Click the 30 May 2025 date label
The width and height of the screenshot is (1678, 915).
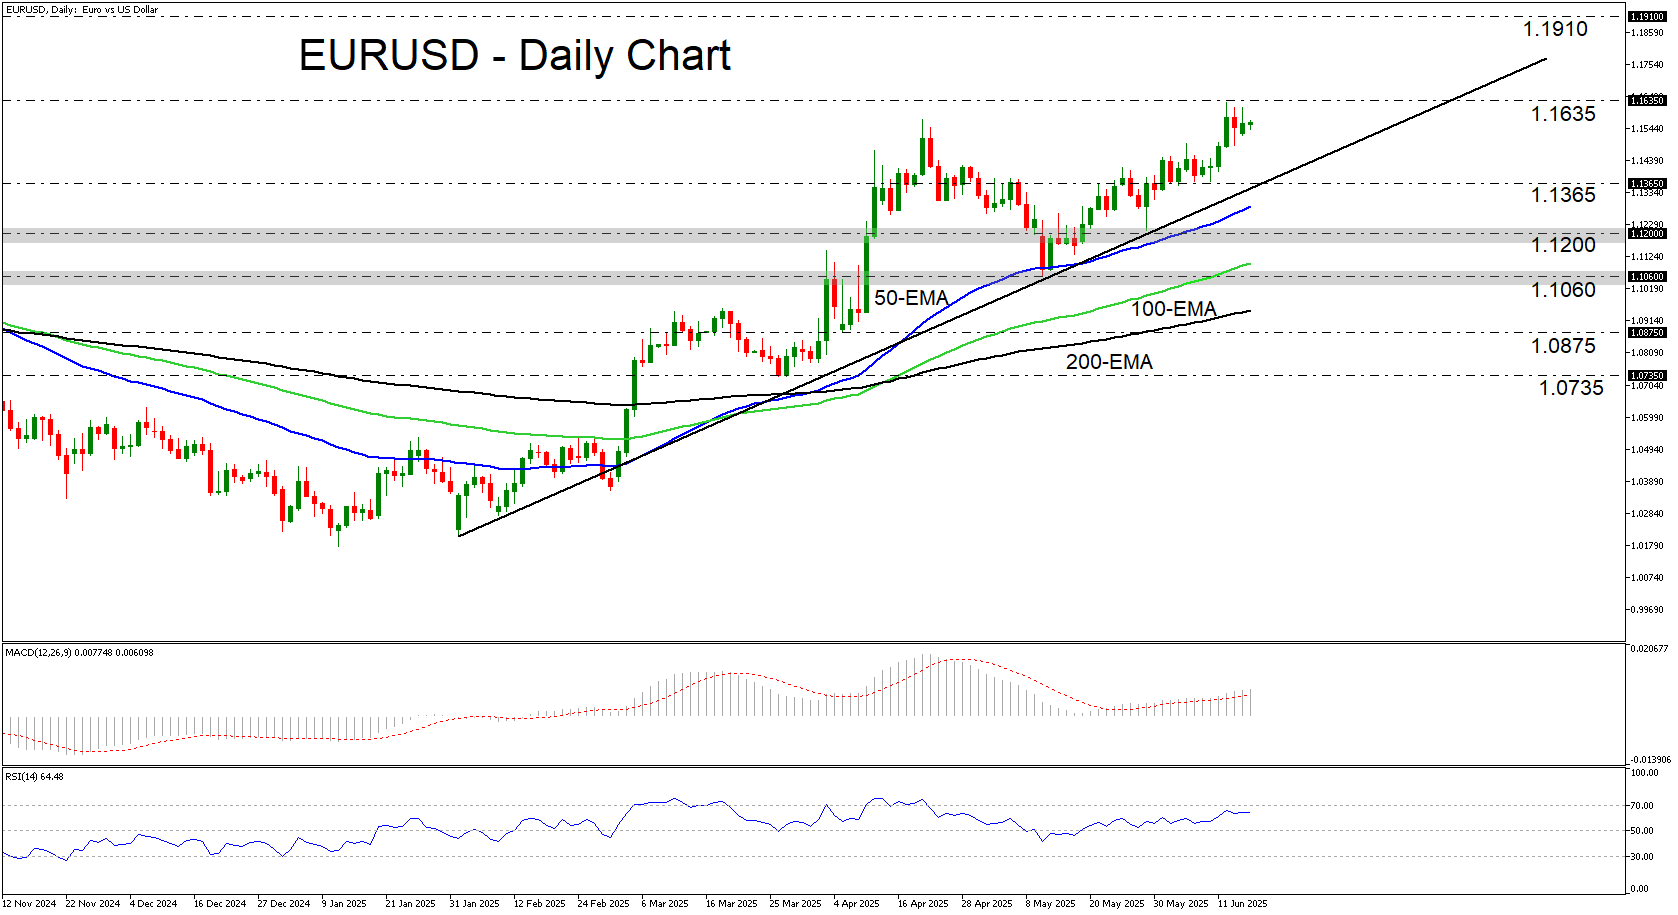[1180, 904]
